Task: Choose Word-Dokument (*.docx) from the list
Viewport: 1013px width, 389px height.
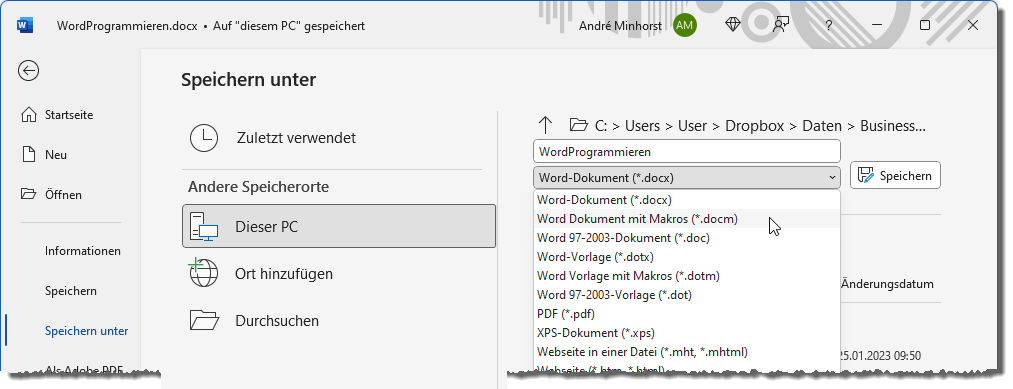Action: click(x=687, y=200)
